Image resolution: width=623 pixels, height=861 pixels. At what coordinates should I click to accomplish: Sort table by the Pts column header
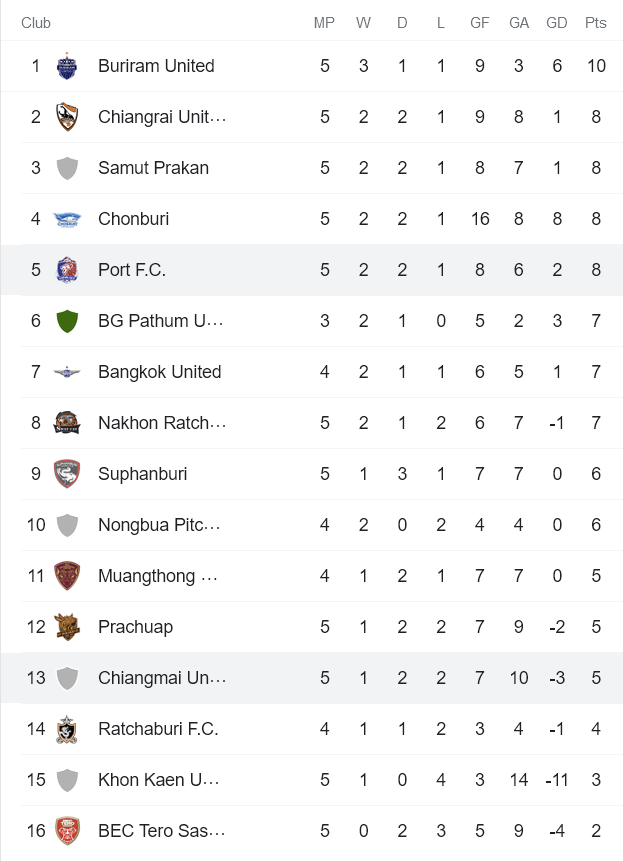(597, 22)
